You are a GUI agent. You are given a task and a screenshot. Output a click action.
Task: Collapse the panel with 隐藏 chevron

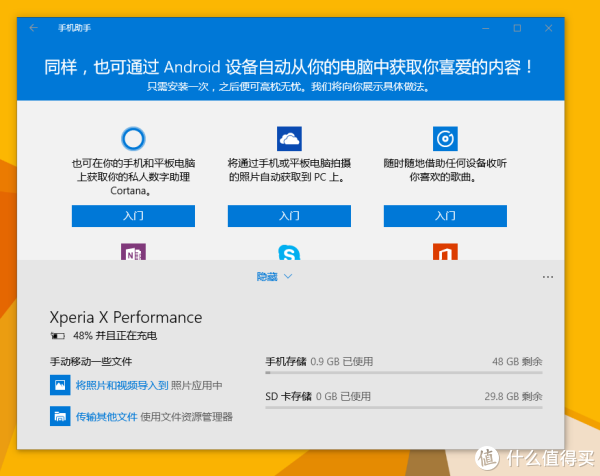tap(274, 276)
